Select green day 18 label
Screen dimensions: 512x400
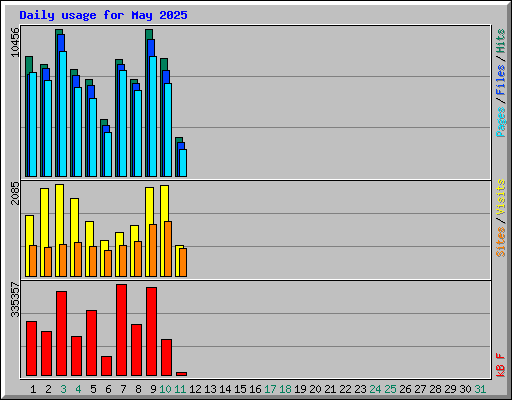[285, 389]
